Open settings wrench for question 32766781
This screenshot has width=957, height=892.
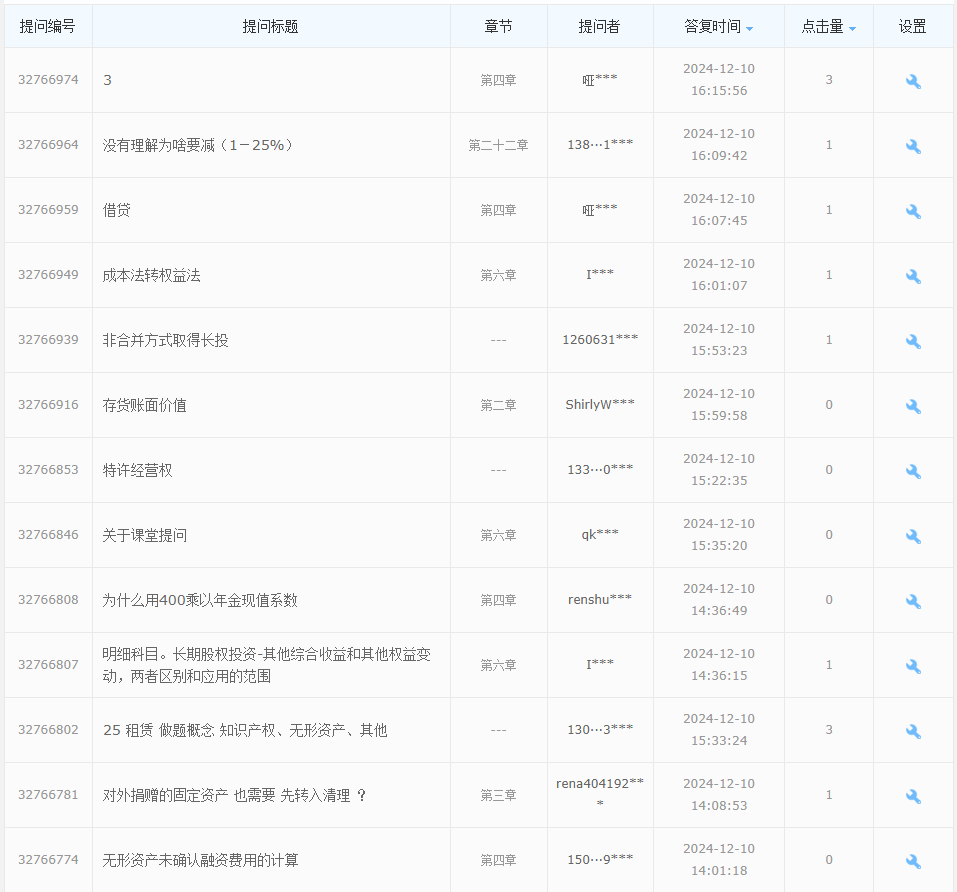pyautogui.click(x=912, y=795)
